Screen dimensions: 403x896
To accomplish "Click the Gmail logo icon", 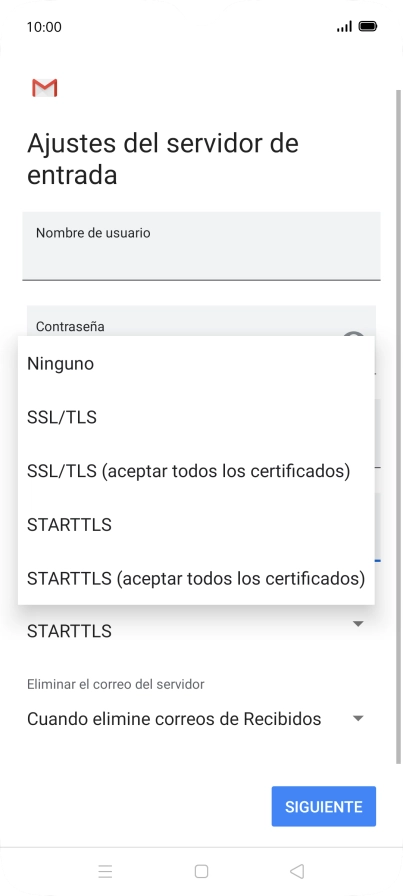I will click(x=45, y=88).
